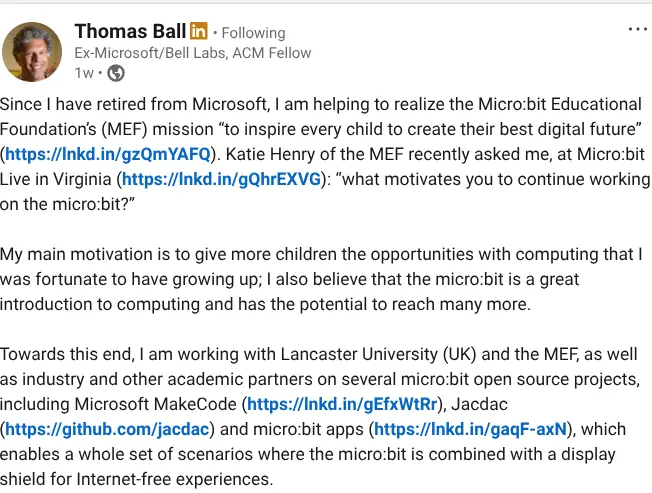Click the Following status label

click(x=253, y=33)
